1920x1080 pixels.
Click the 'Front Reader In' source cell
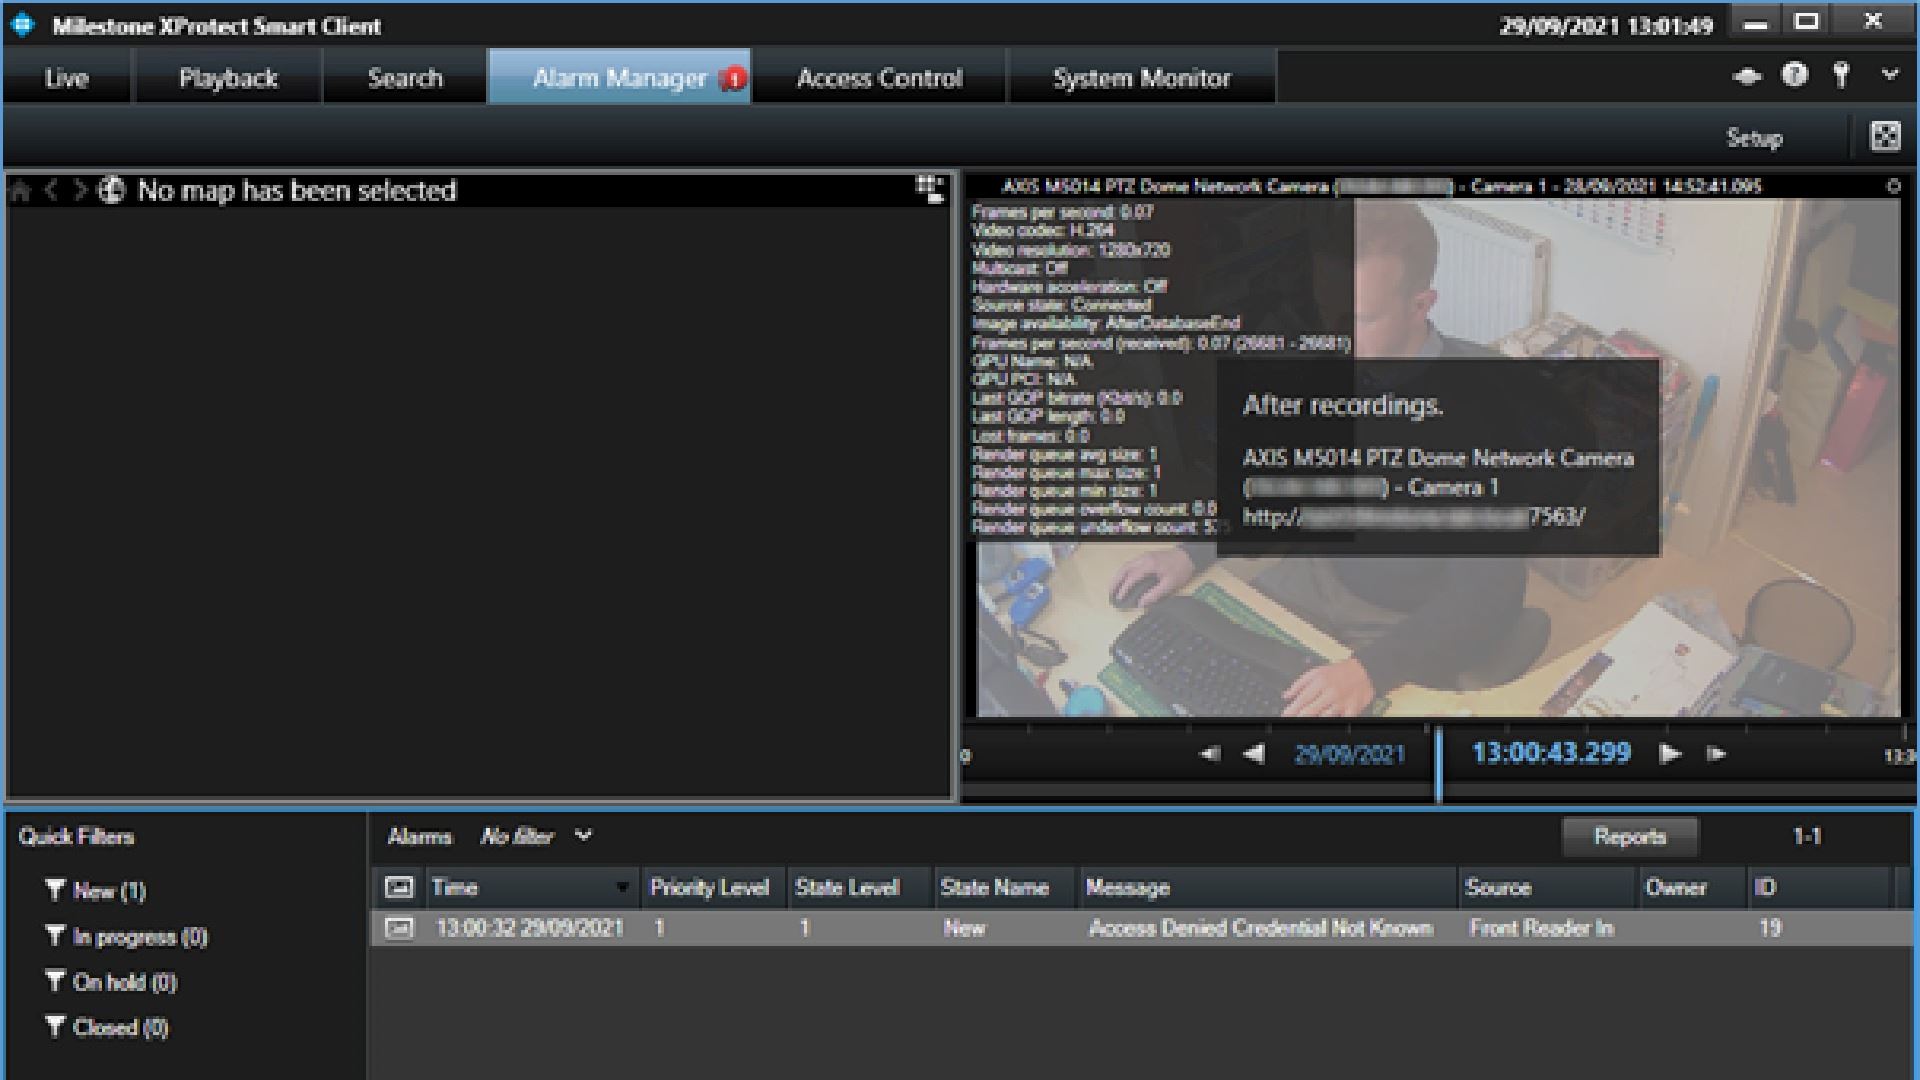pos(1541,928)
